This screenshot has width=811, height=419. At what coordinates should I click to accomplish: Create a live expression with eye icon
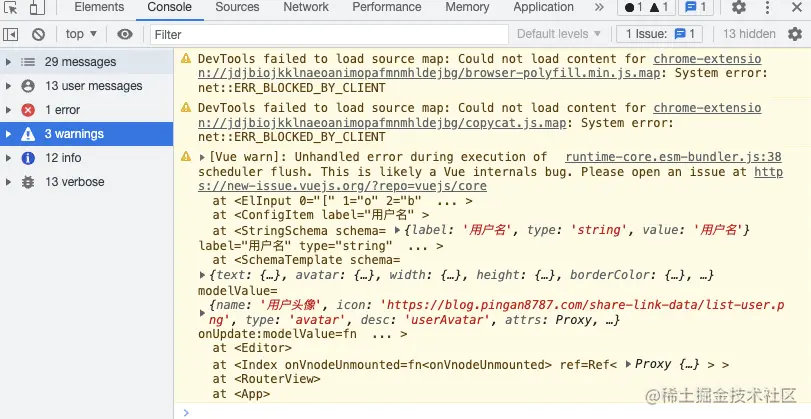125,34
